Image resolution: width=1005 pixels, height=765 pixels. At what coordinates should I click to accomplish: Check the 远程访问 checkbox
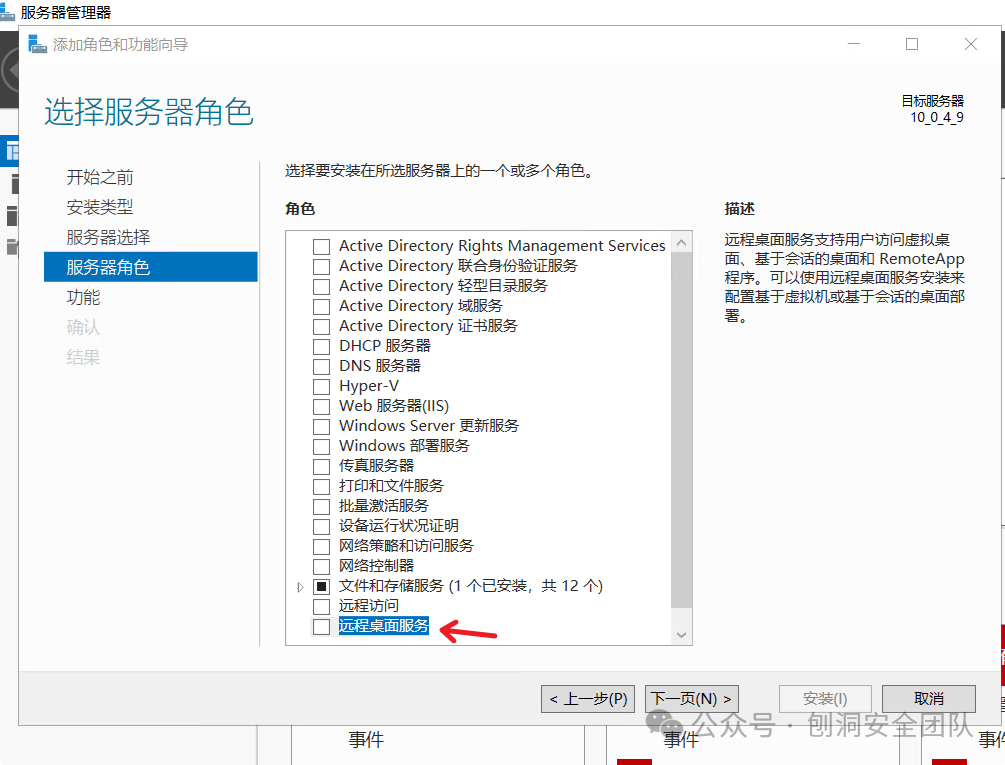coord(321,606)
